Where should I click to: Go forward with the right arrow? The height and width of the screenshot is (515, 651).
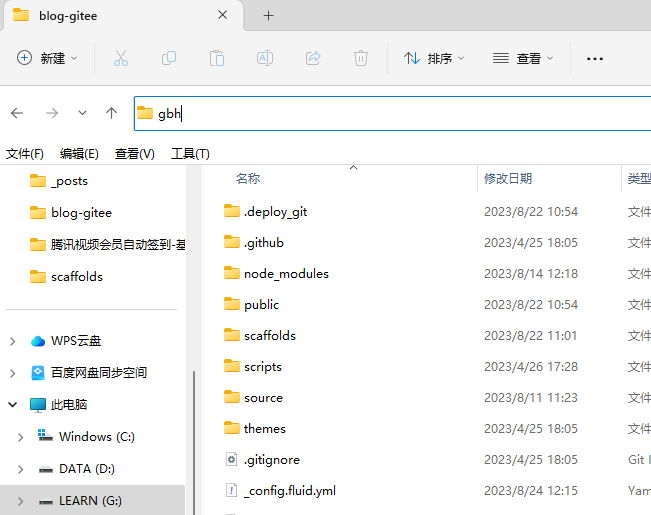click(x=52, y=113)
